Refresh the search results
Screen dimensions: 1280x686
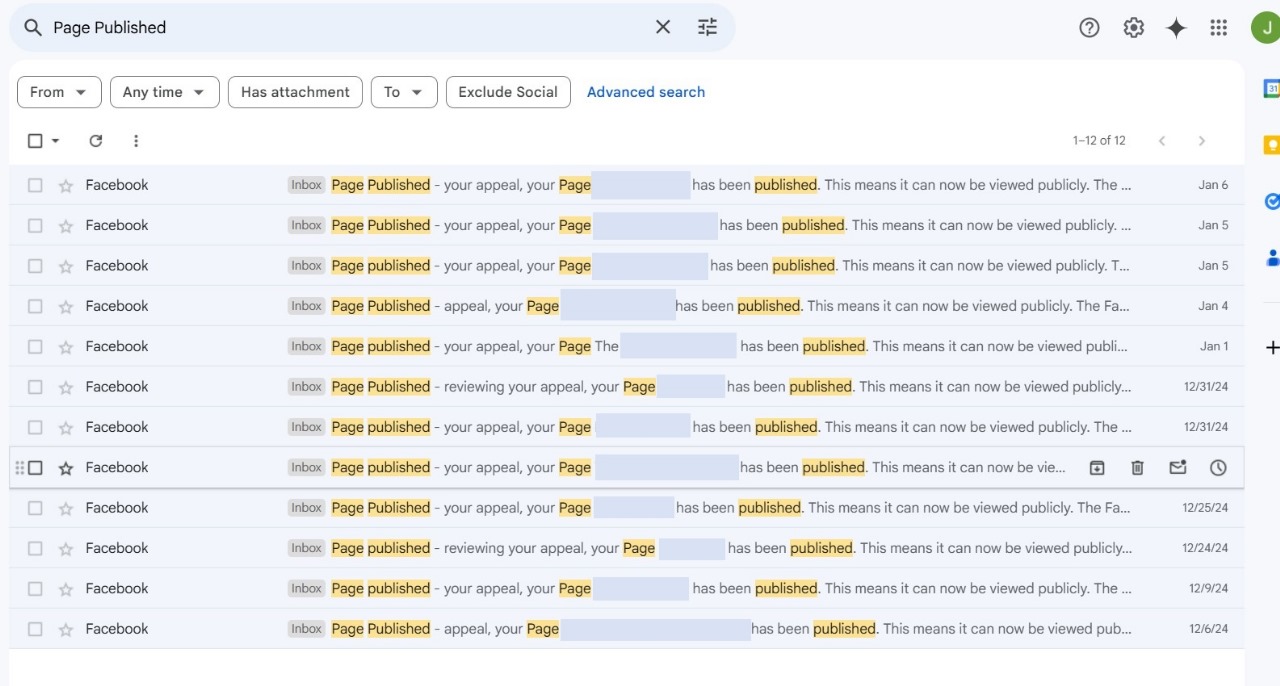[96, 141]
